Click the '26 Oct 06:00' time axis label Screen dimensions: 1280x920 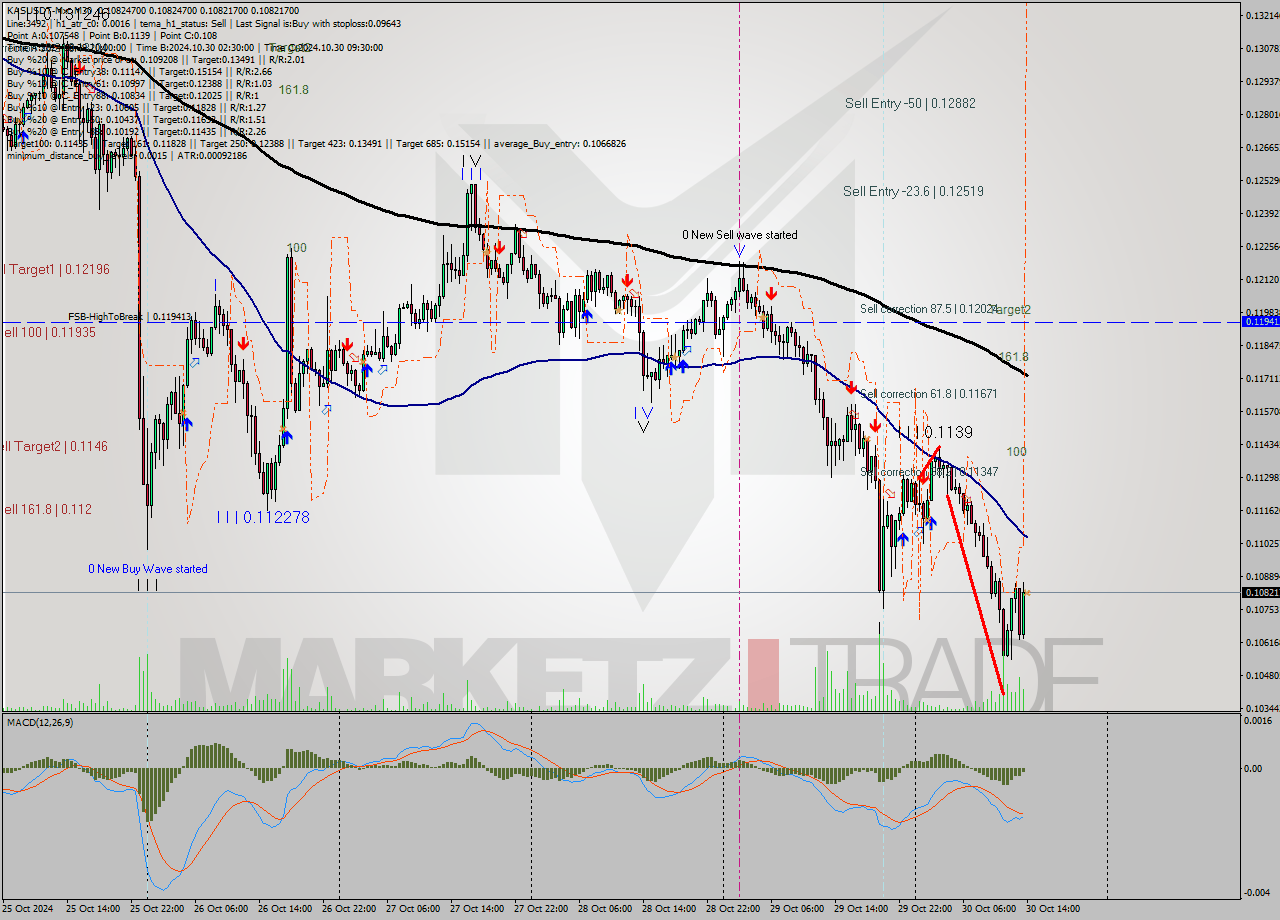tap(220, 909)
